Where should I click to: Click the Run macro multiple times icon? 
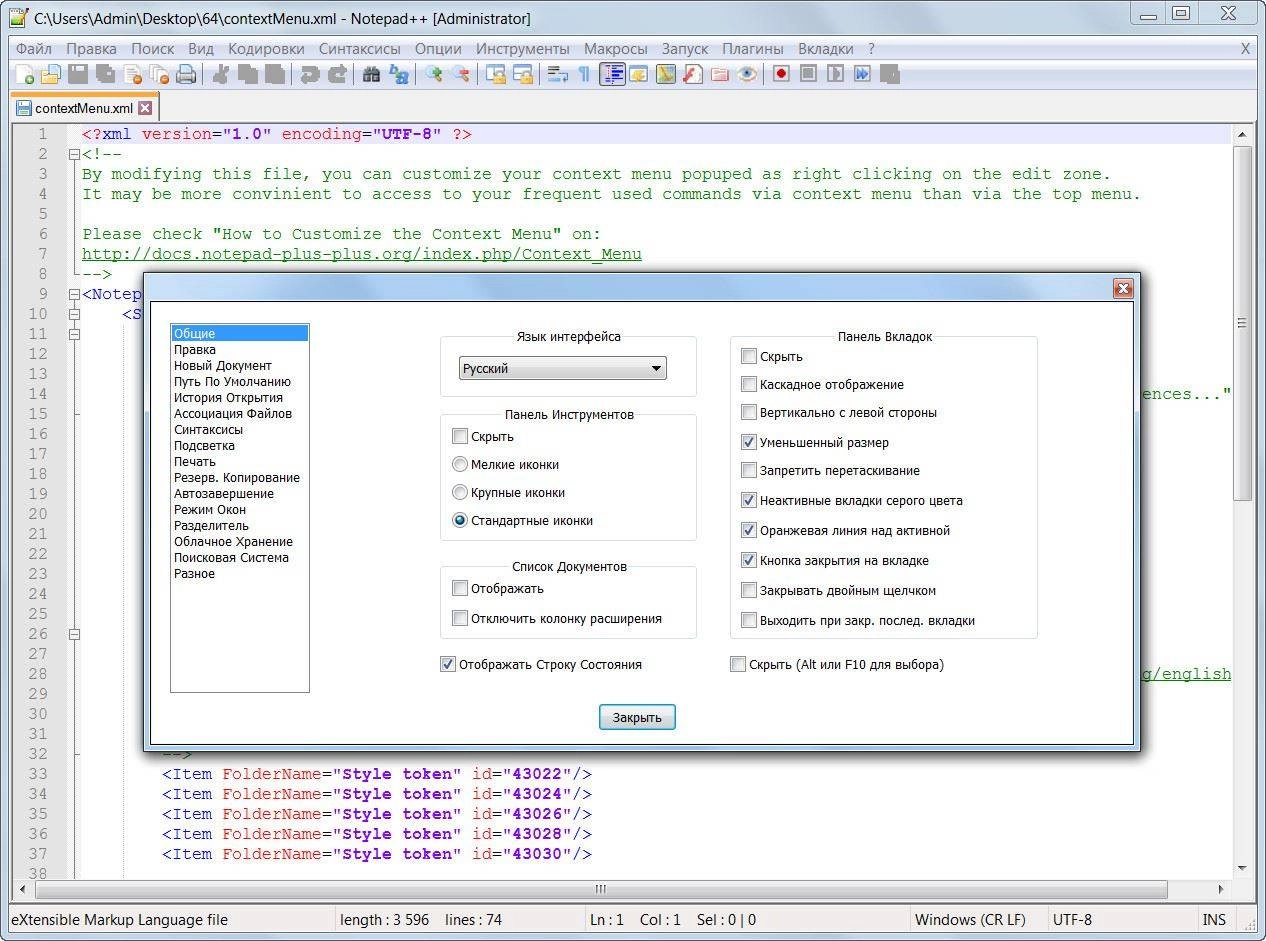click(x=863, y=74)
